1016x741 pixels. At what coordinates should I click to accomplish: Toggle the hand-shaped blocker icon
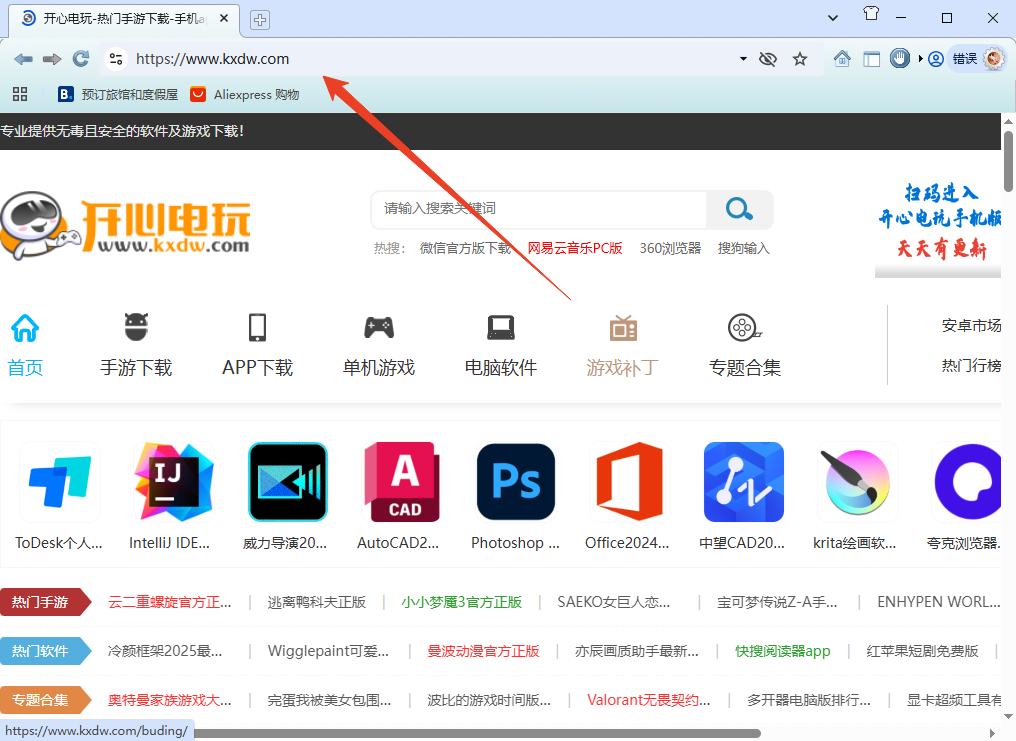[x=899, y=58]
